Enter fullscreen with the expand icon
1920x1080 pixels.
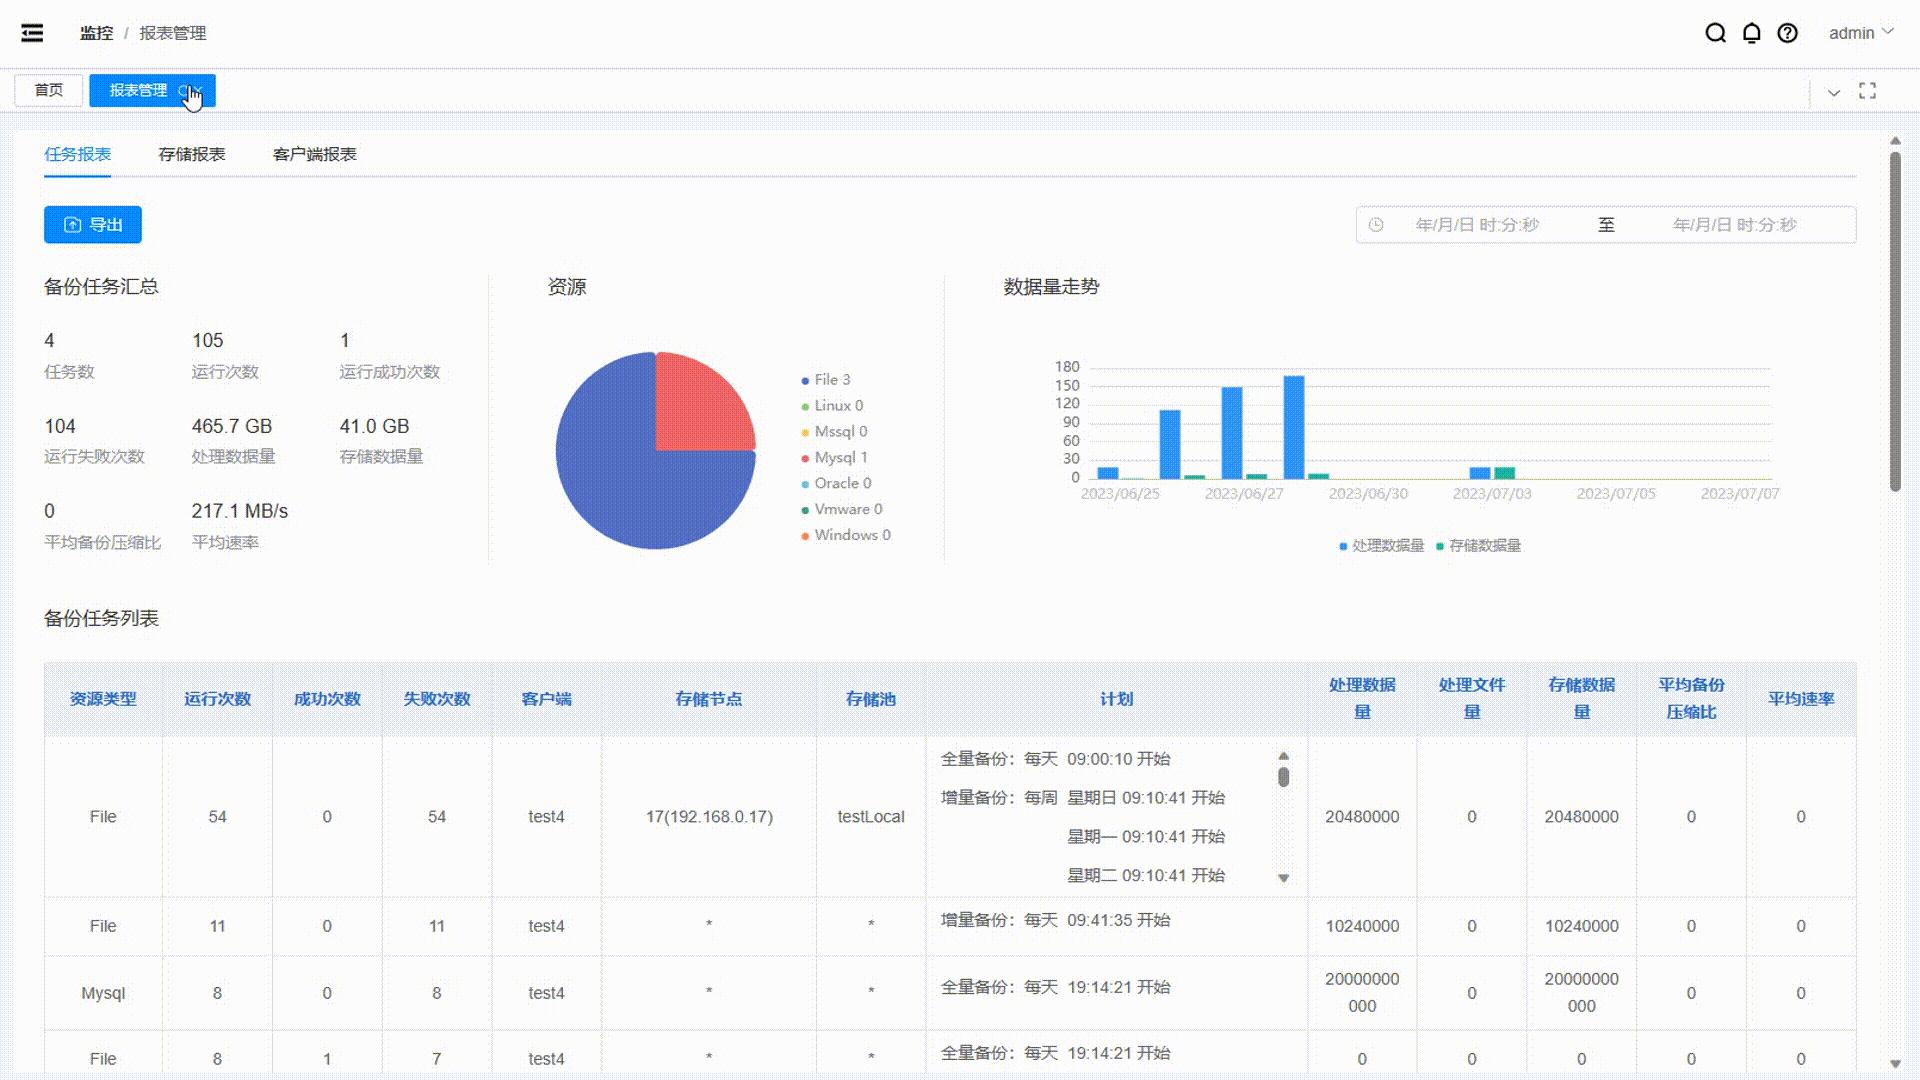pyautogui.click(x=1866, y=91)
